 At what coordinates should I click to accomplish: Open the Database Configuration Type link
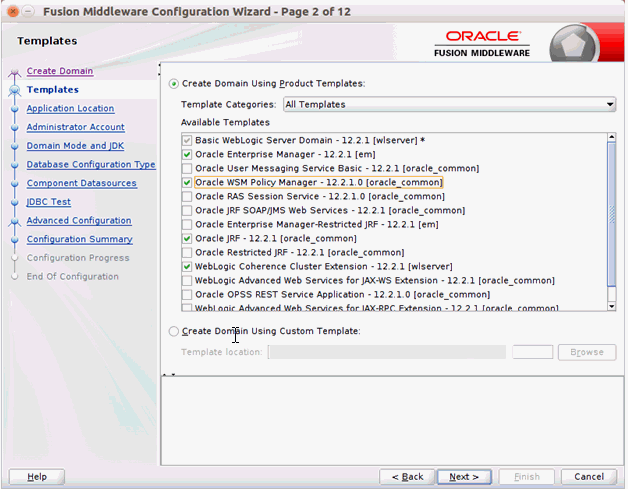(91, 165)
